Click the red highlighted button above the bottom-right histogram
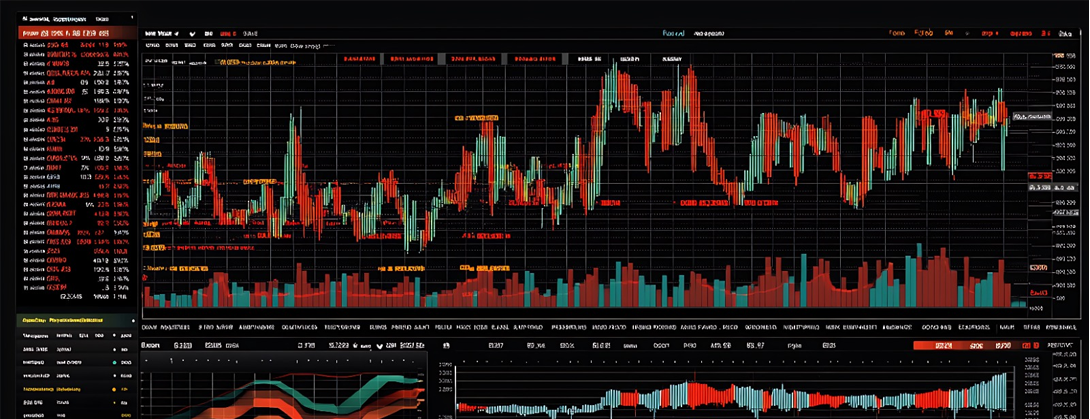 point(945,345)
